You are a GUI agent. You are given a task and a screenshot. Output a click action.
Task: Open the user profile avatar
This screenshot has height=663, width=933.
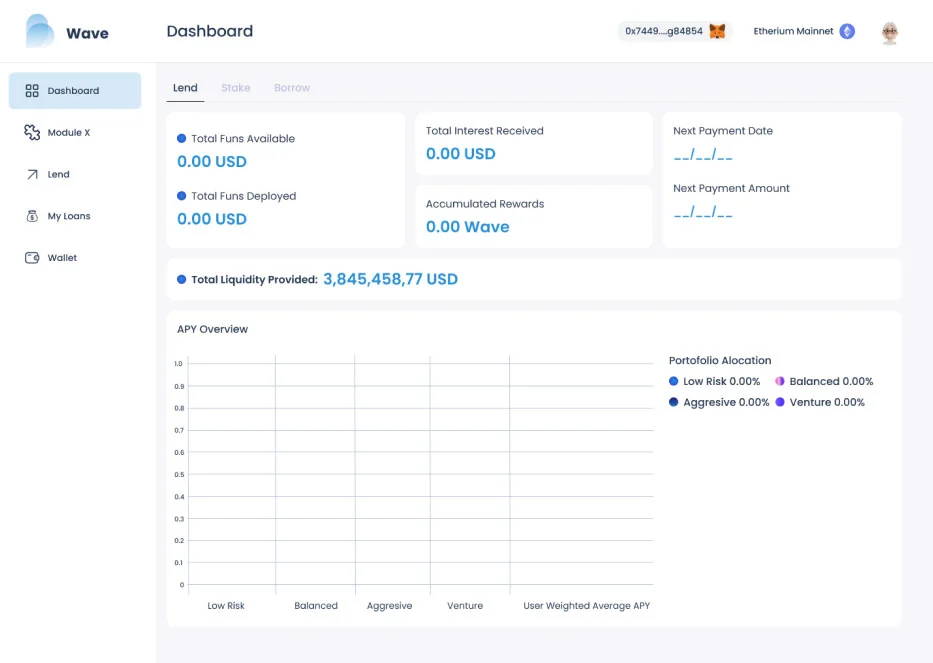pyautogui.click(x=889, y=31)
